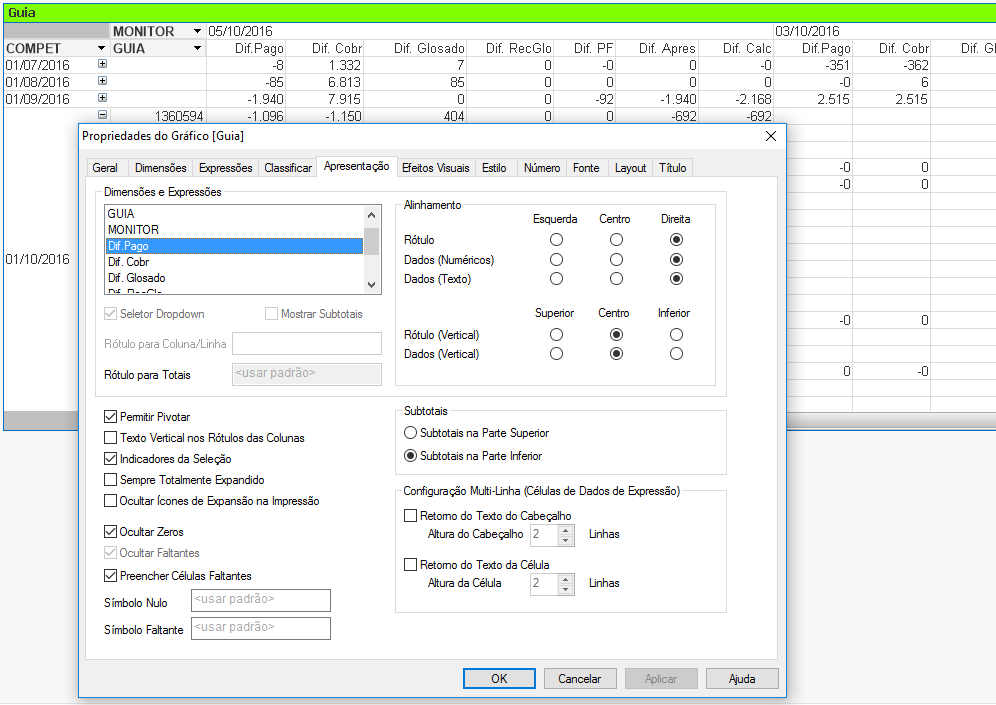
Task: Open the MONITOR field dropdown
Action: tap(197, 32)
